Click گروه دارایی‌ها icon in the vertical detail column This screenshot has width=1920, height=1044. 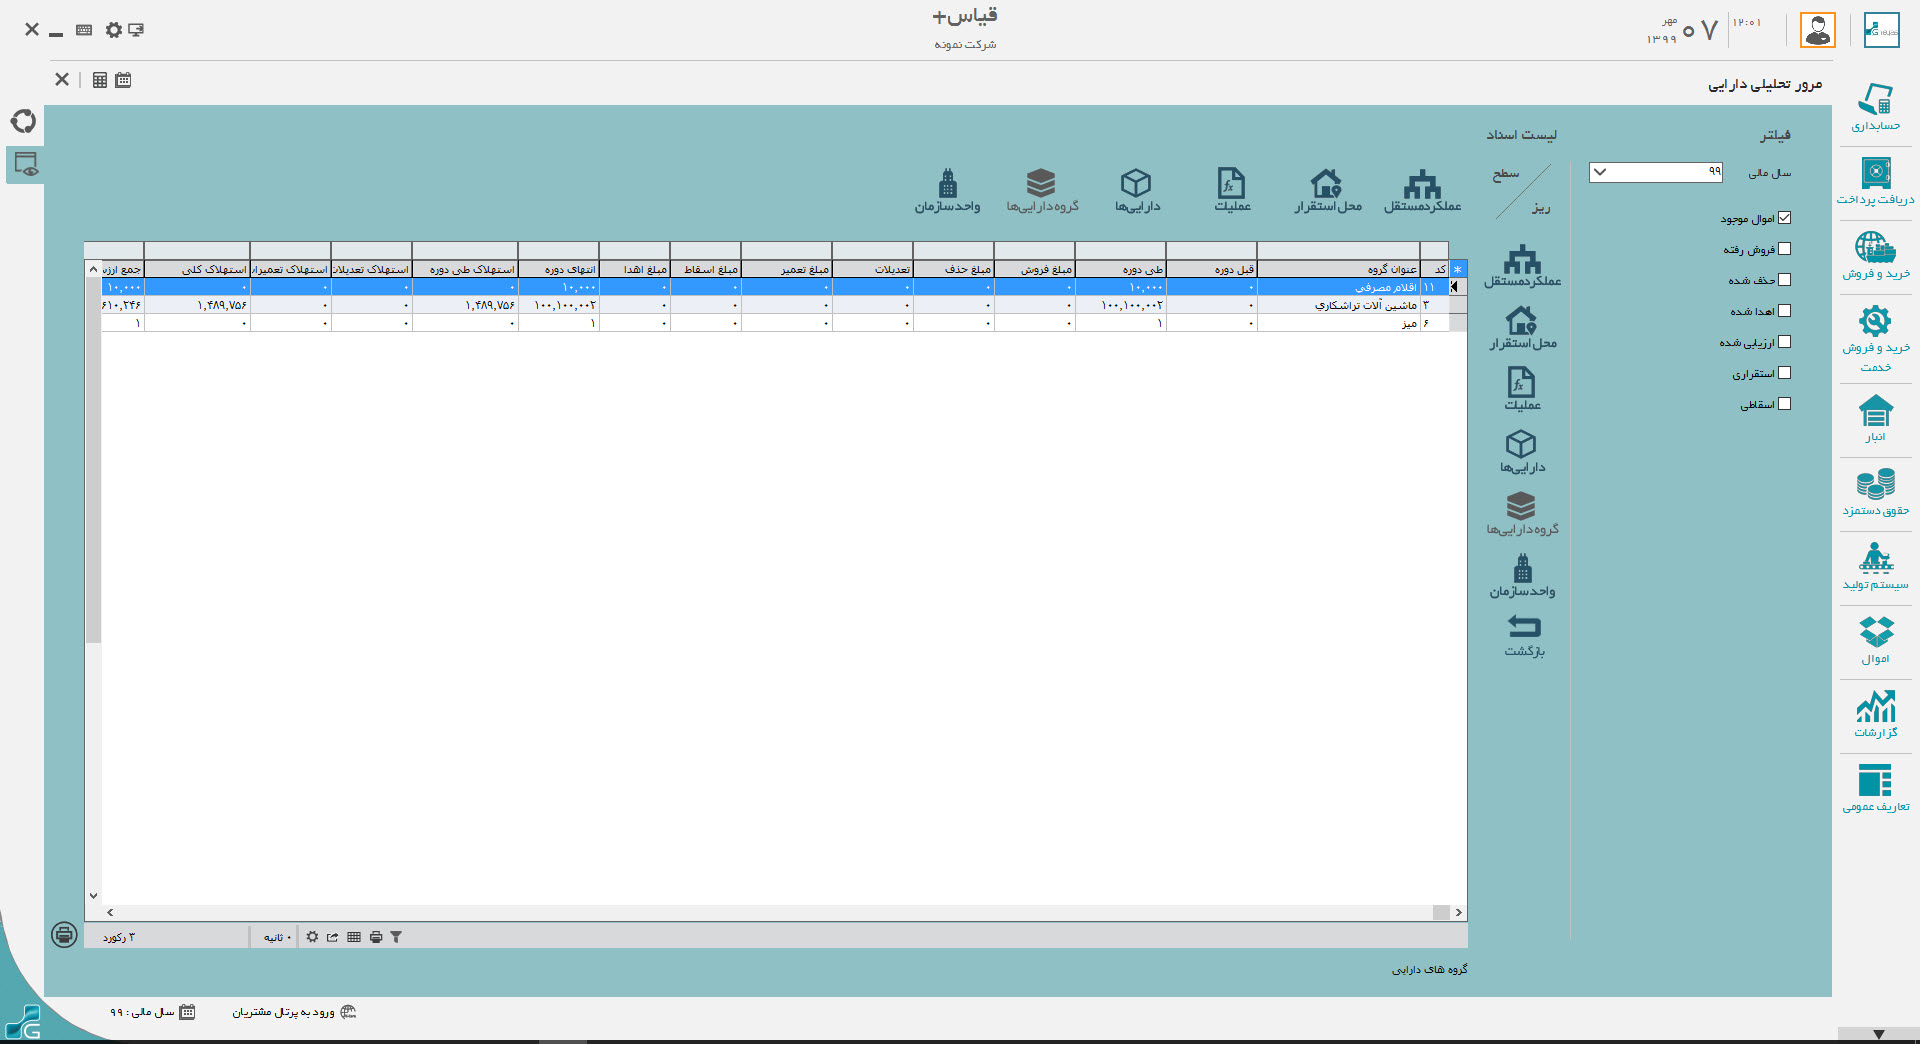pos(1522,514)
